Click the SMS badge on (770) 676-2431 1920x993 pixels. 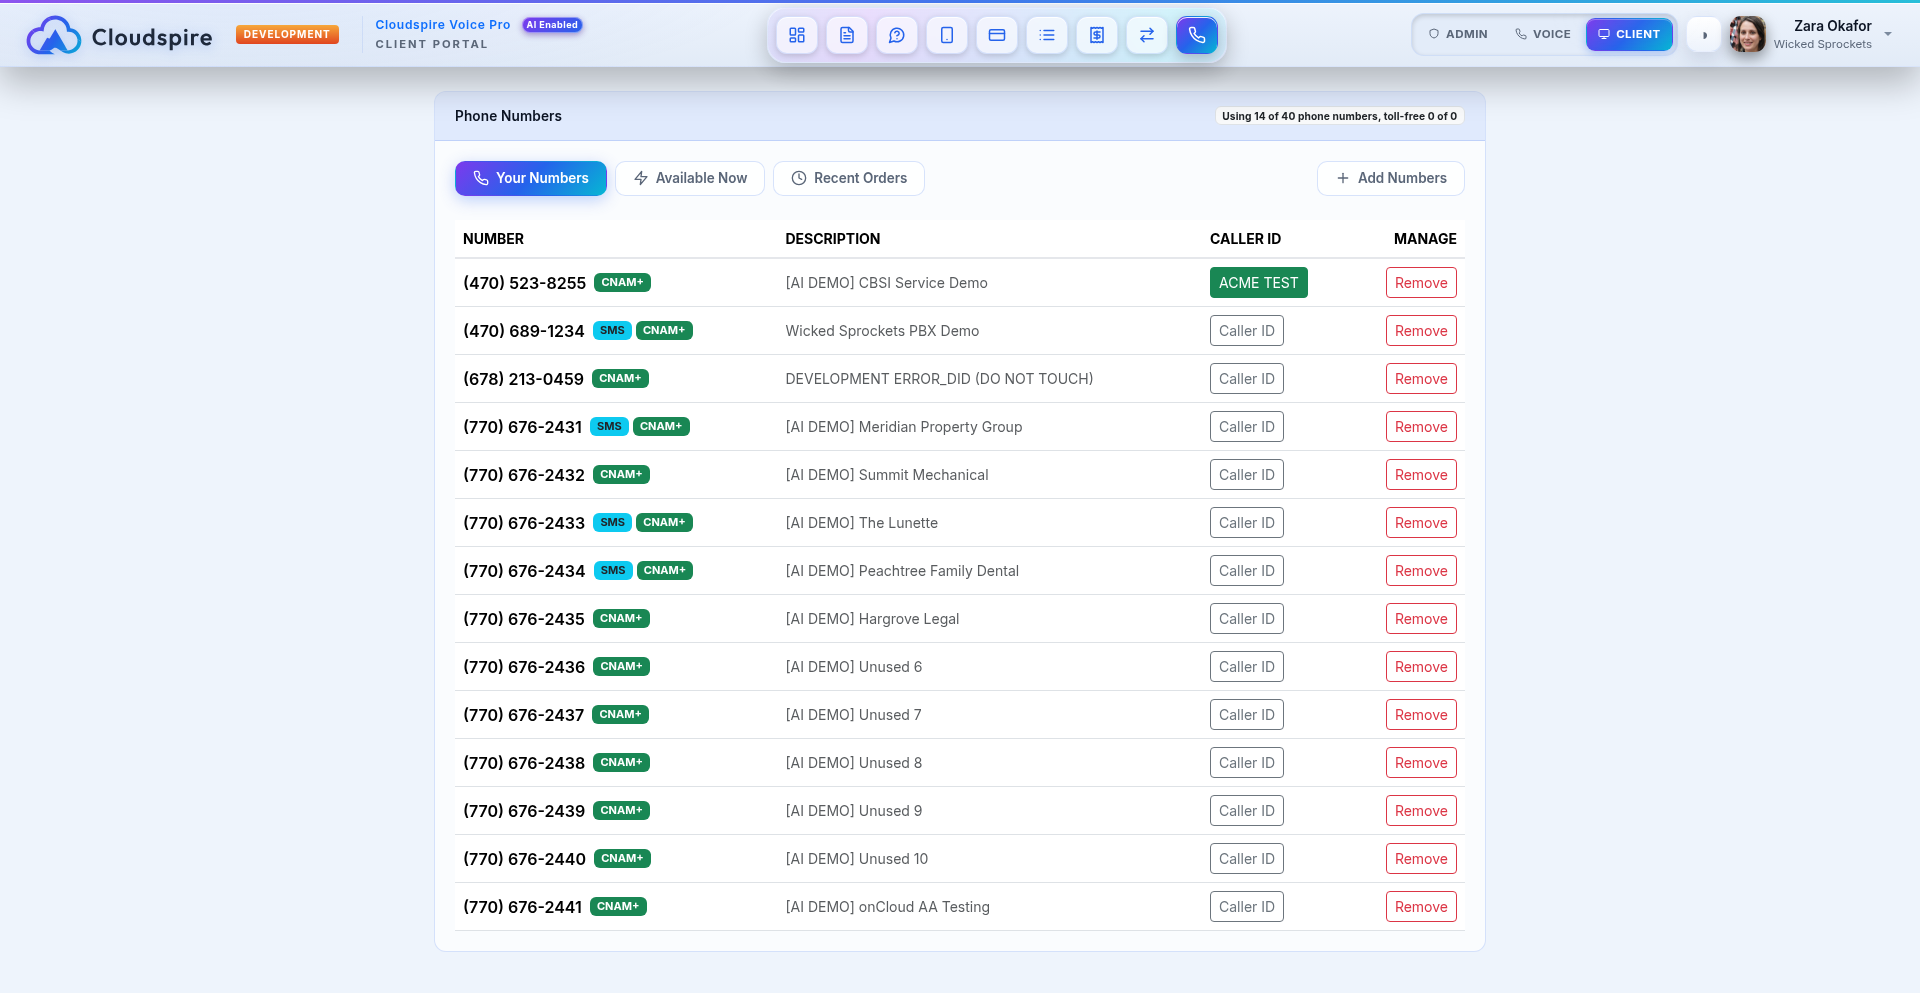click(609, 427)
